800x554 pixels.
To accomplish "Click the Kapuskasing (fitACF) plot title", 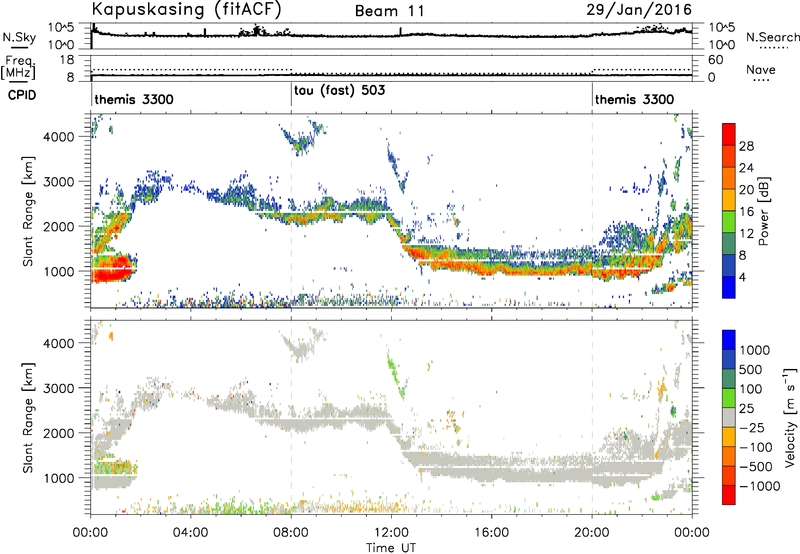I will point(186,10).
